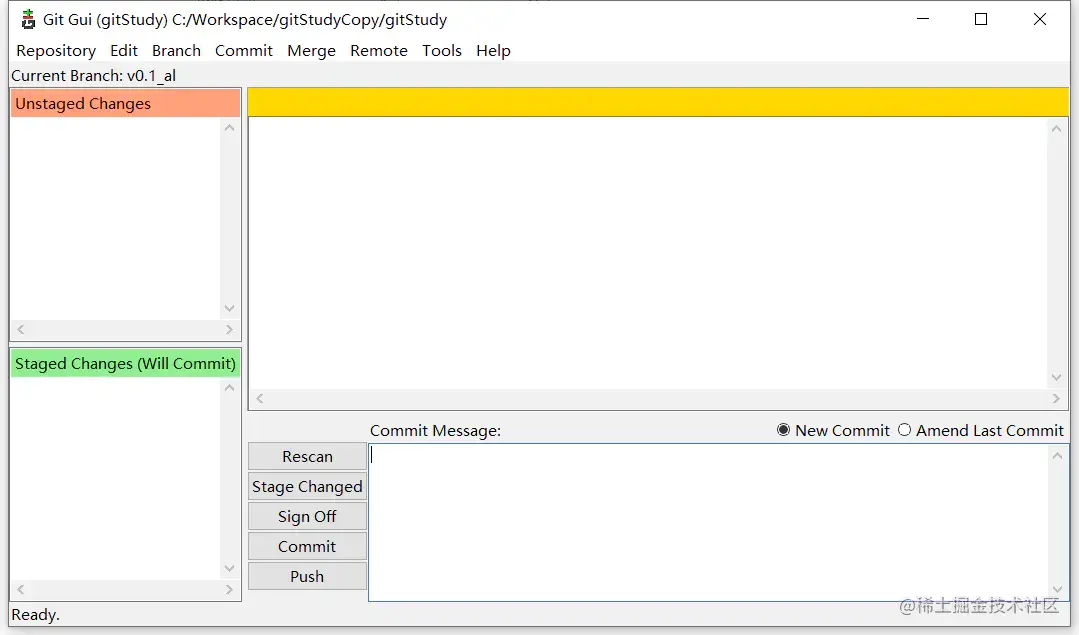Open the Repository menu
Image resolution: width=1079 pixels, height=635 pixels.
pyautogui.click(x=56, y=51)
